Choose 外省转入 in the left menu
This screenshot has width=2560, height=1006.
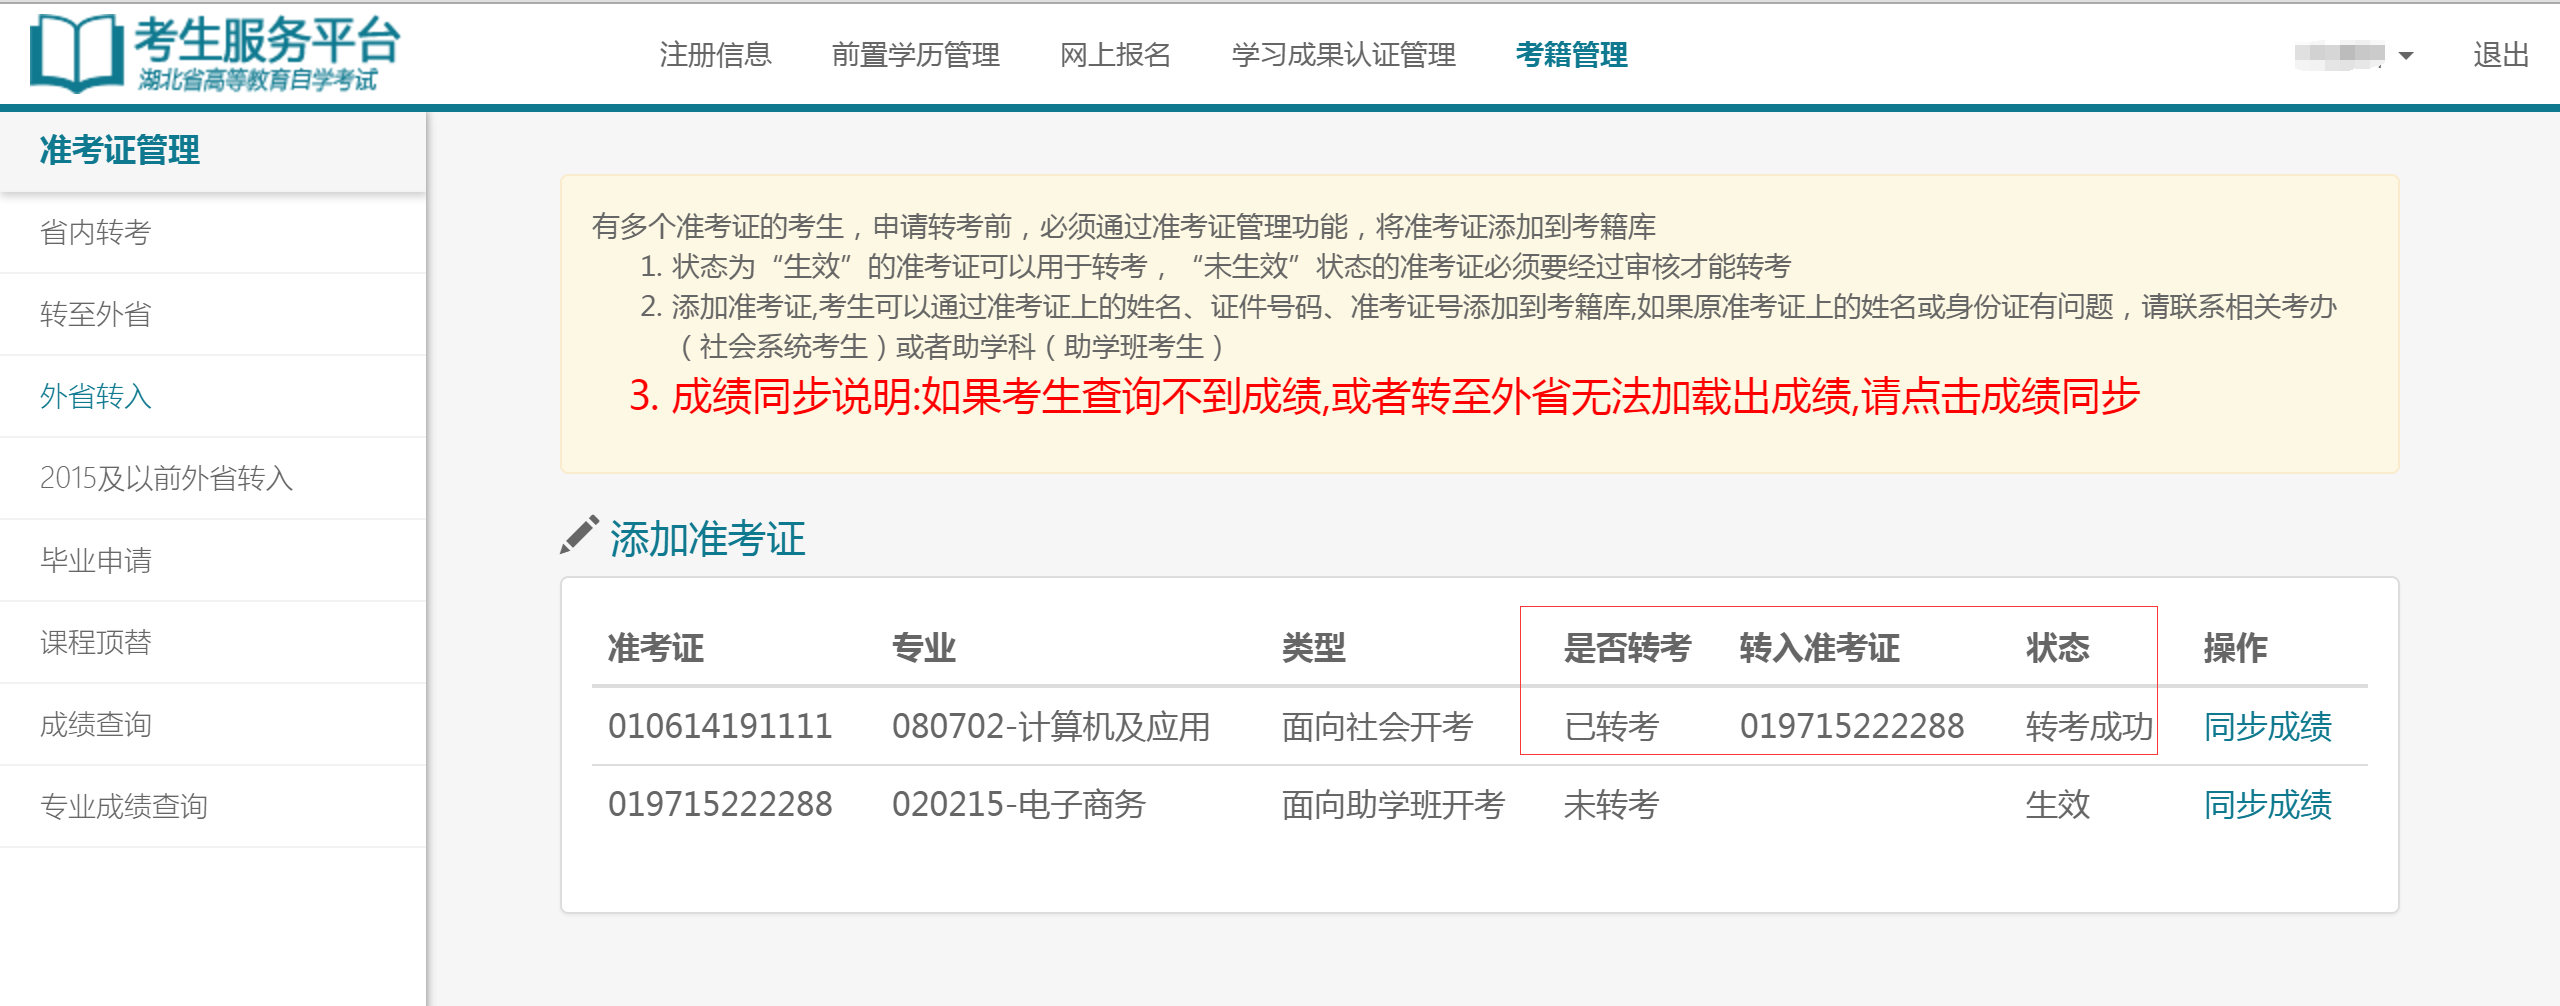[x=96, y=397]
